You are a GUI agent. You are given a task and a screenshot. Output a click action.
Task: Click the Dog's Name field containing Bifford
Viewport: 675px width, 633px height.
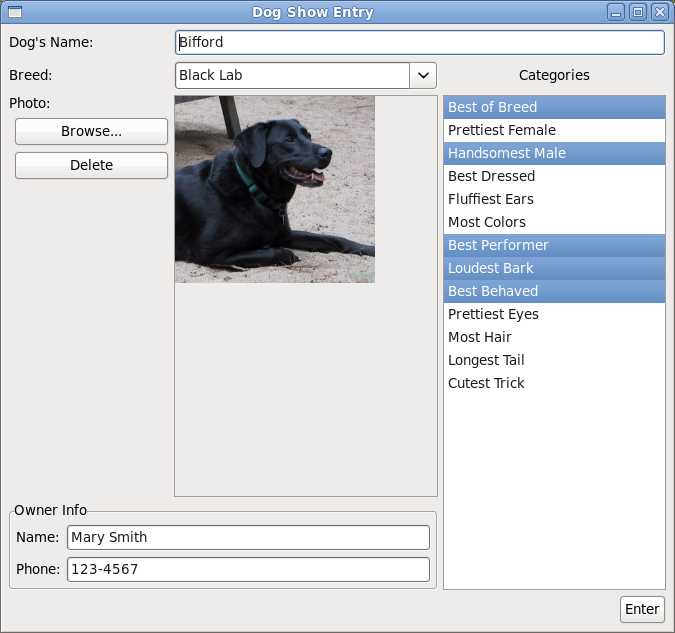(x=420, y=42)
